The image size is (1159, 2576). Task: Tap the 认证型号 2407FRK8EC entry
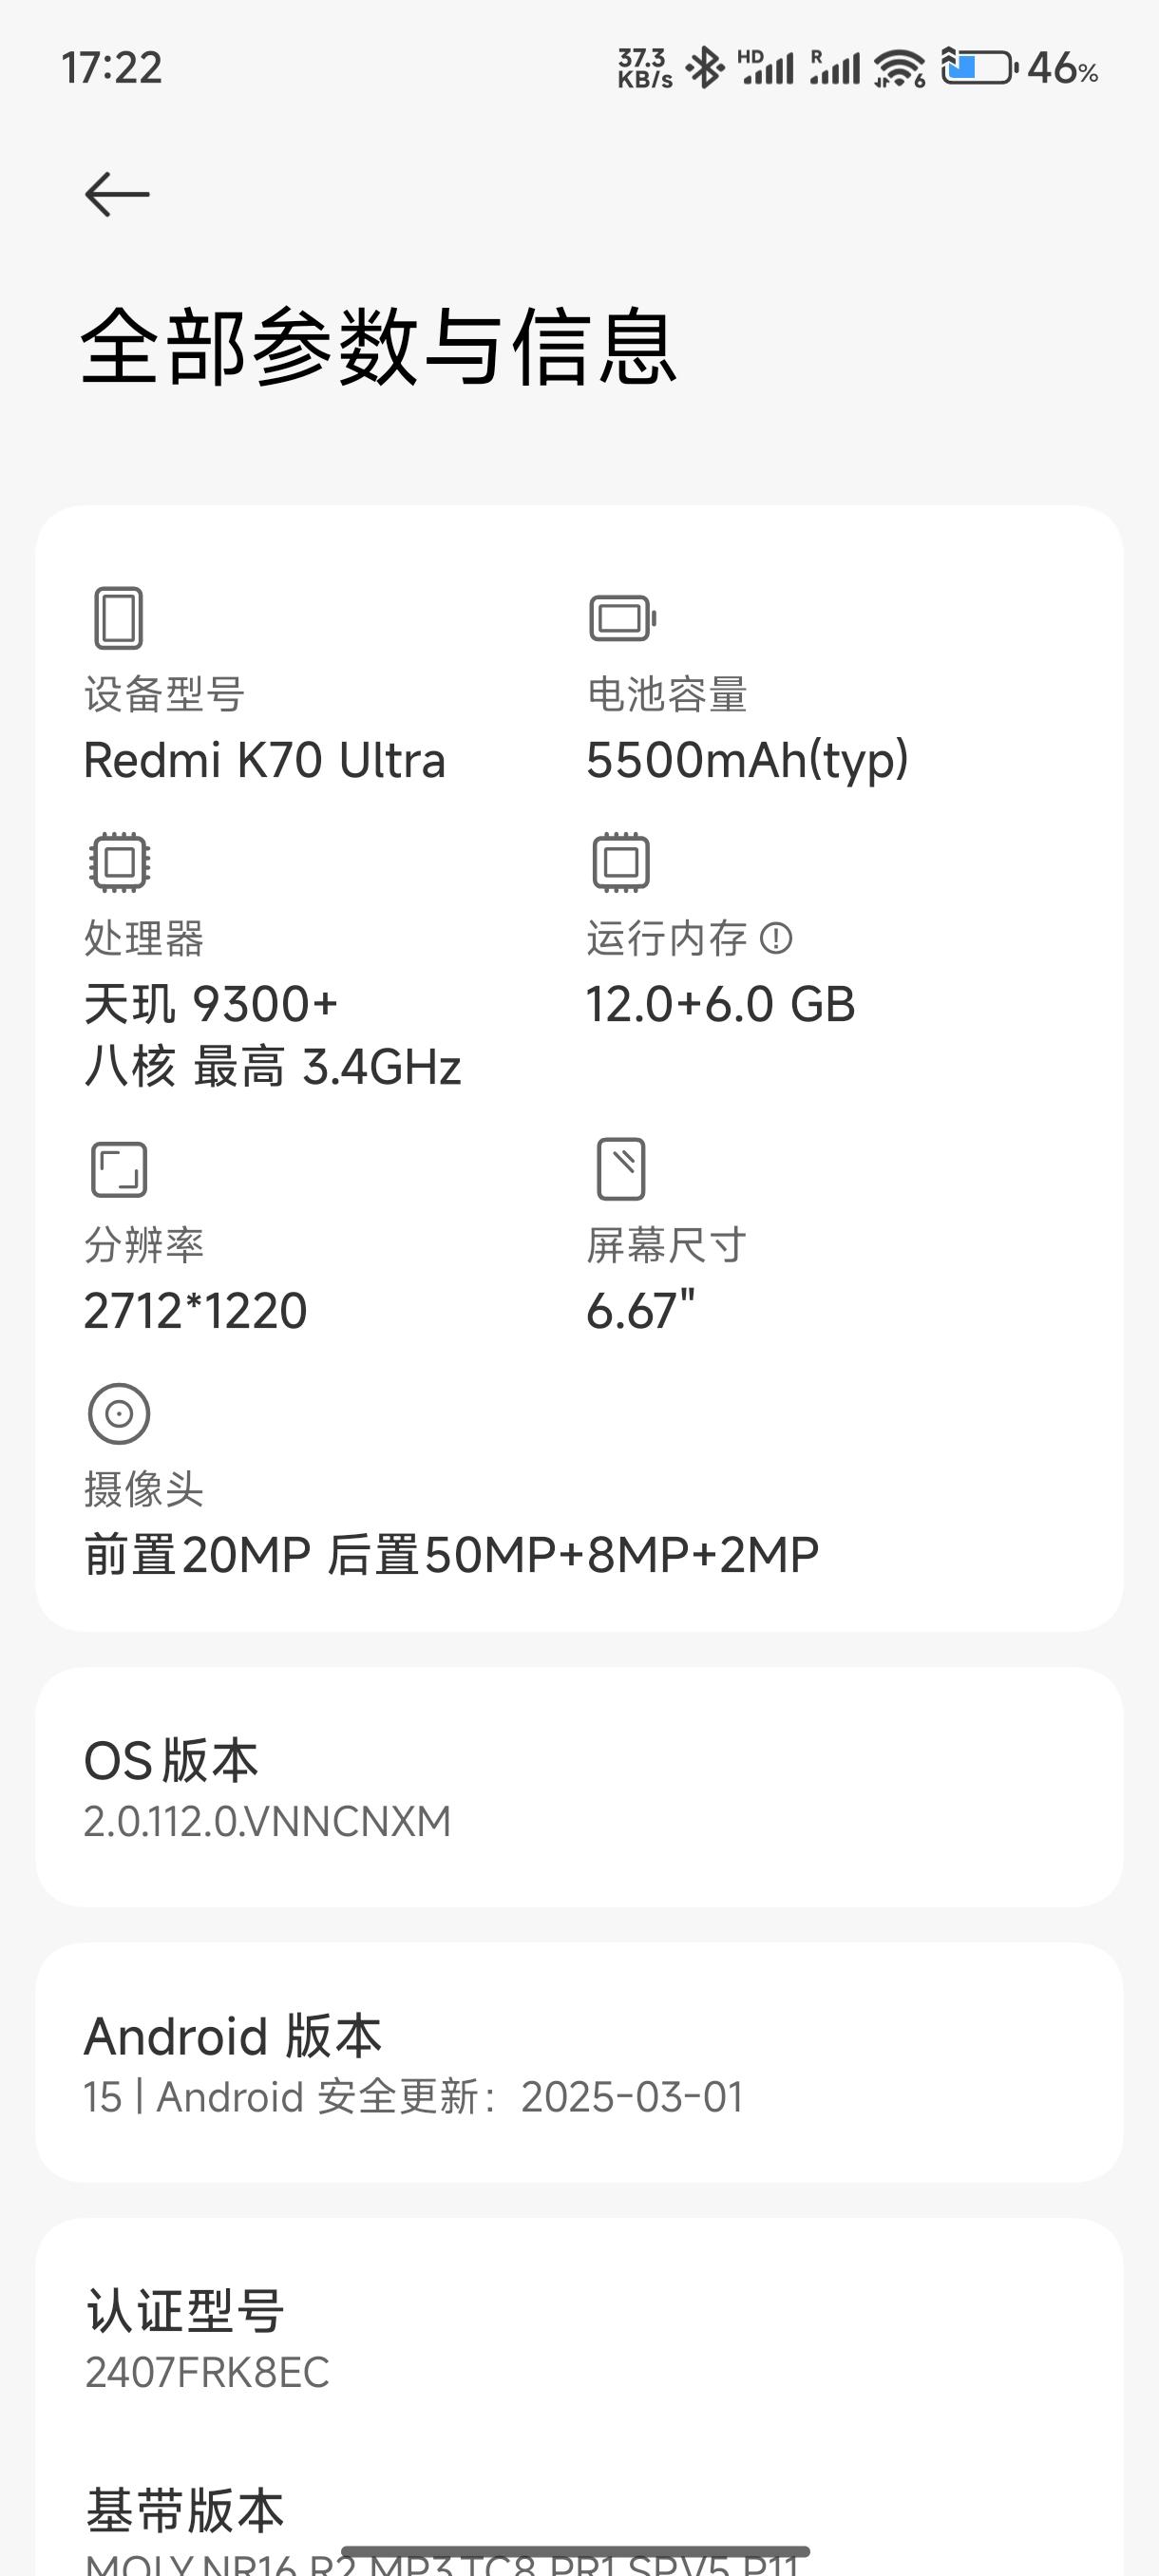pyautogui.click(x=579, y=2338)
